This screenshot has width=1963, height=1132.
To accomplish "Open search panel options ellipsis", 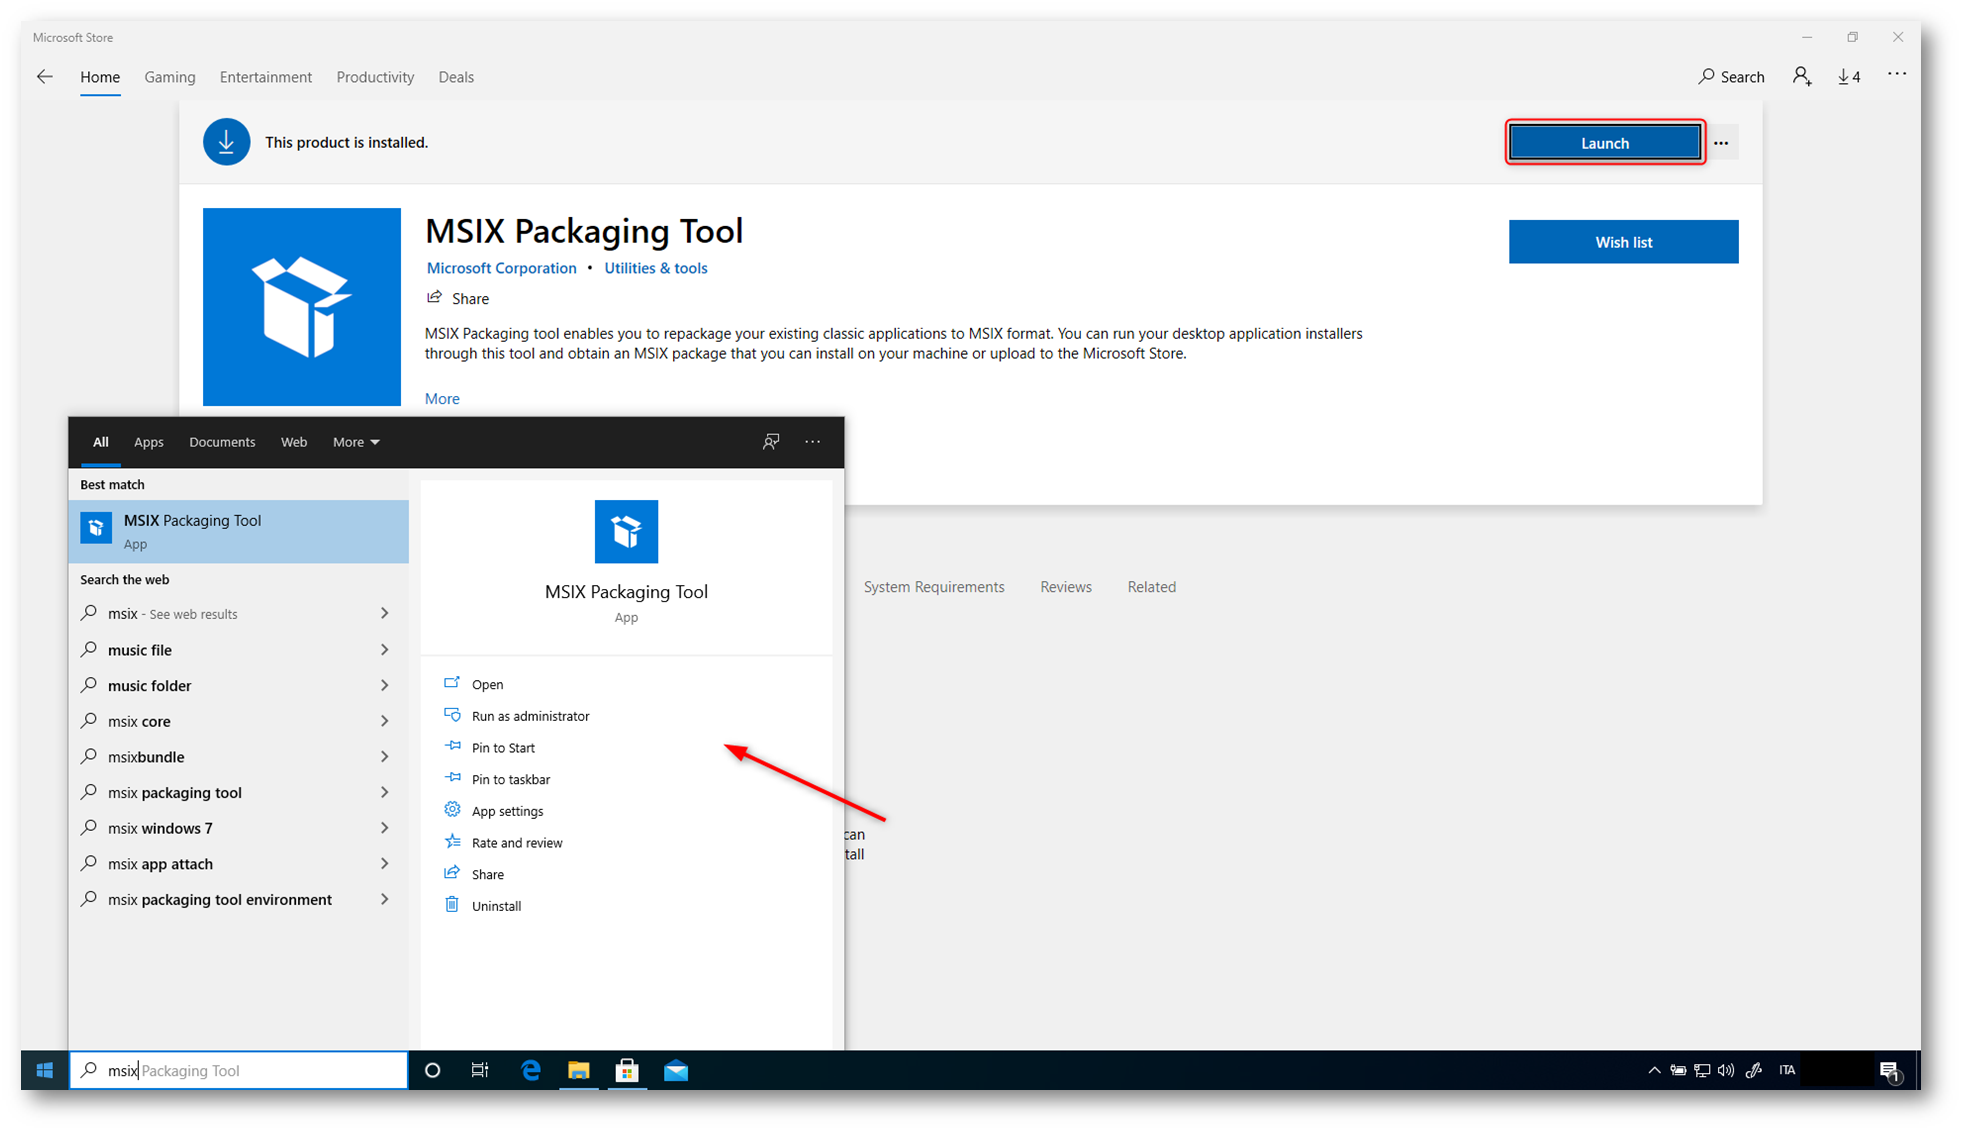I will (813, 441).
